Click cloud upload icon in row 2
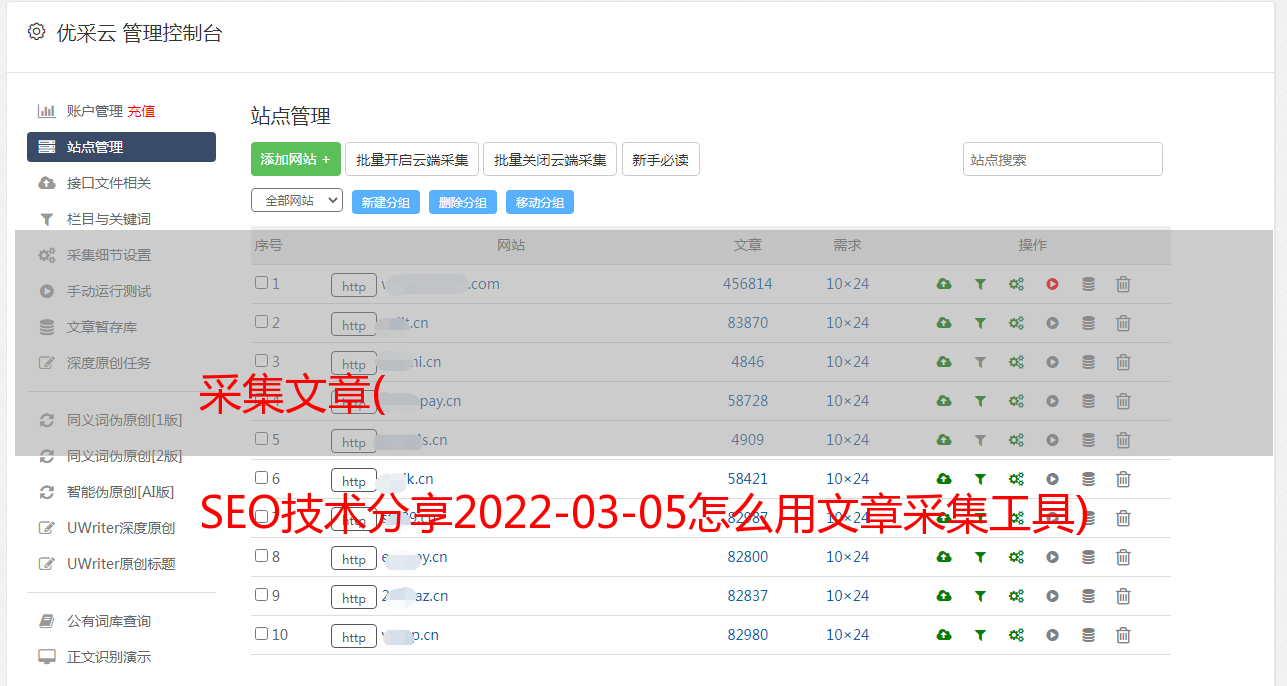This screenshot has height=686, width=1287. point(943,323)
